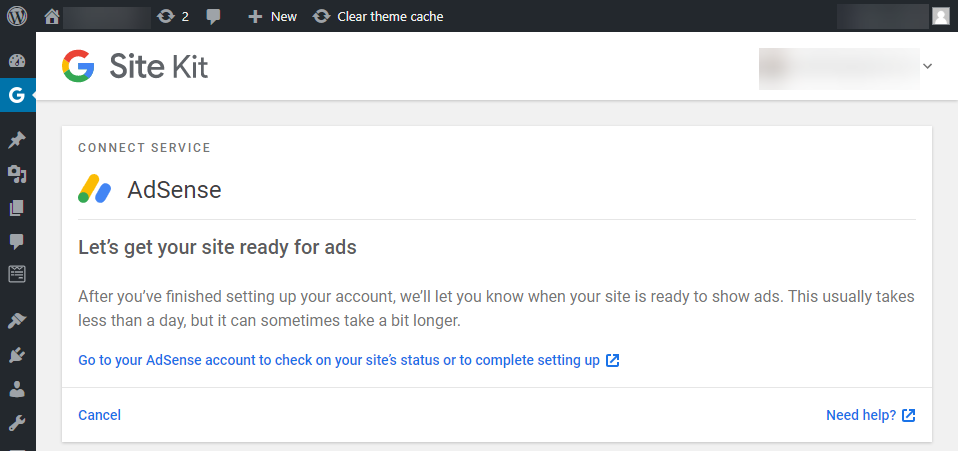The width and height of the screenshot is (958, 451).
Task: Clear theme cache
Action: pyautogui.click(x=378, y=16)
